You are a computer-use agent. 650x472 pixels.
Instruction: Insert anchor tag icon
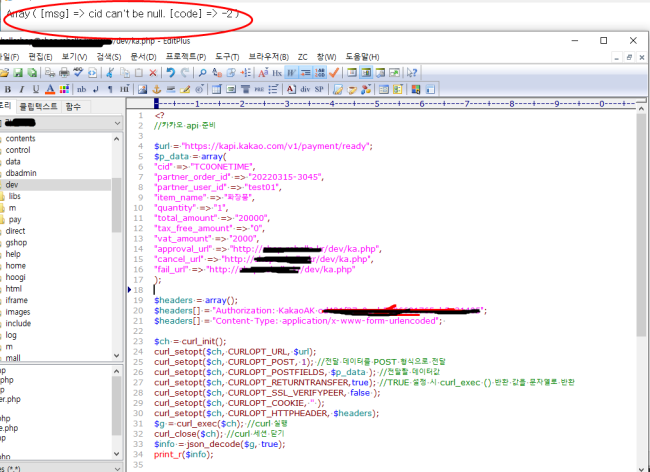[157, 89]
